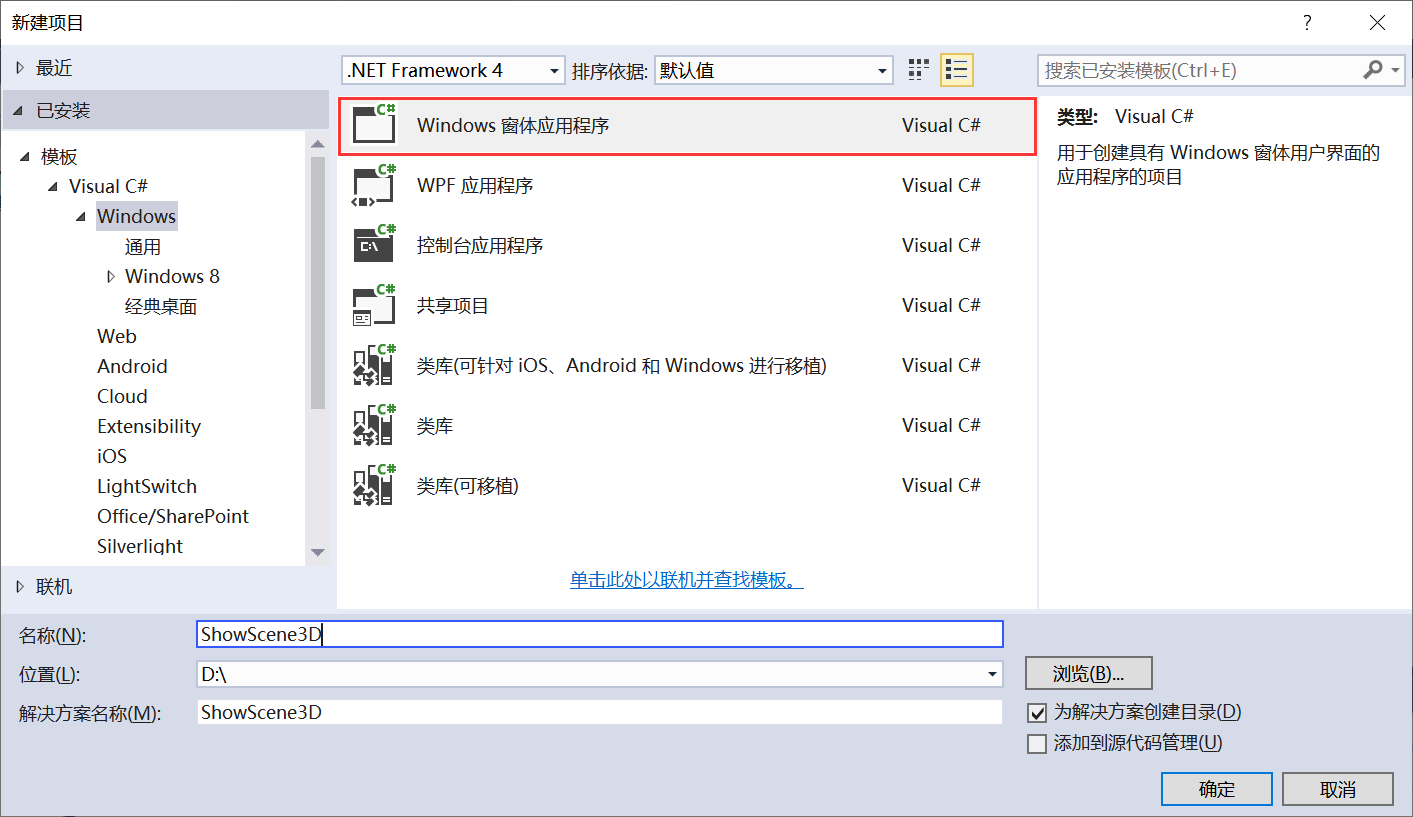Expand the 联机 section

[x=20, y=587]
